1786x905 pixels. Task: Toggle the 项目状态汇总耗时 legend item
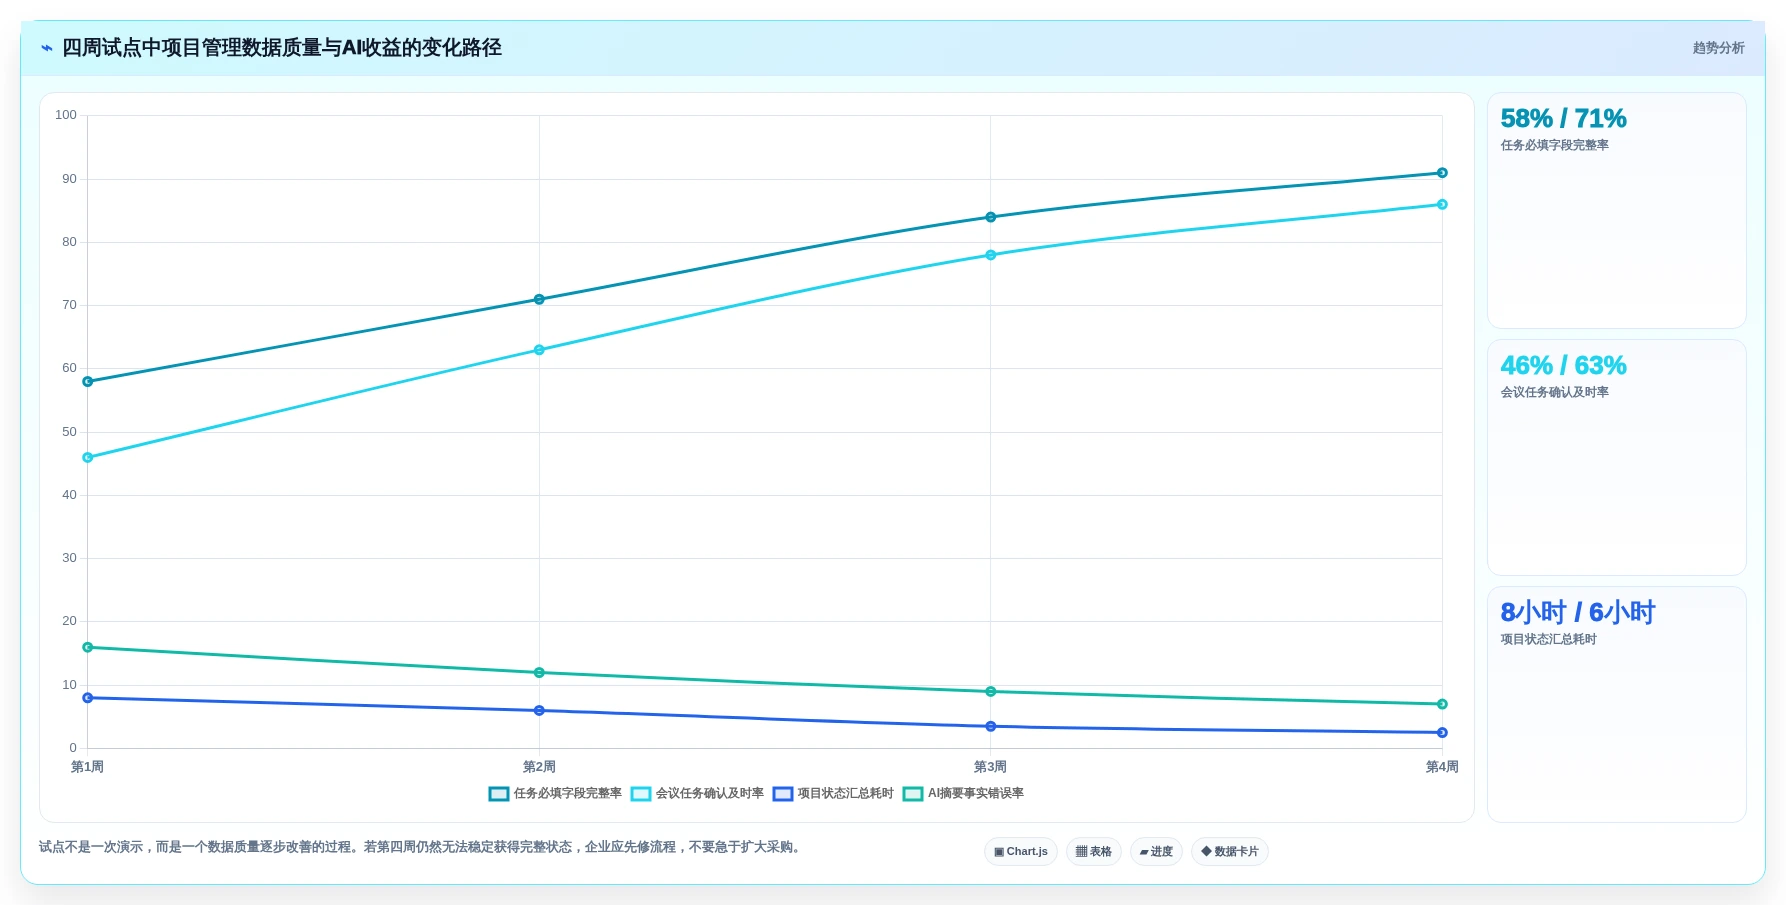[833, 794]
